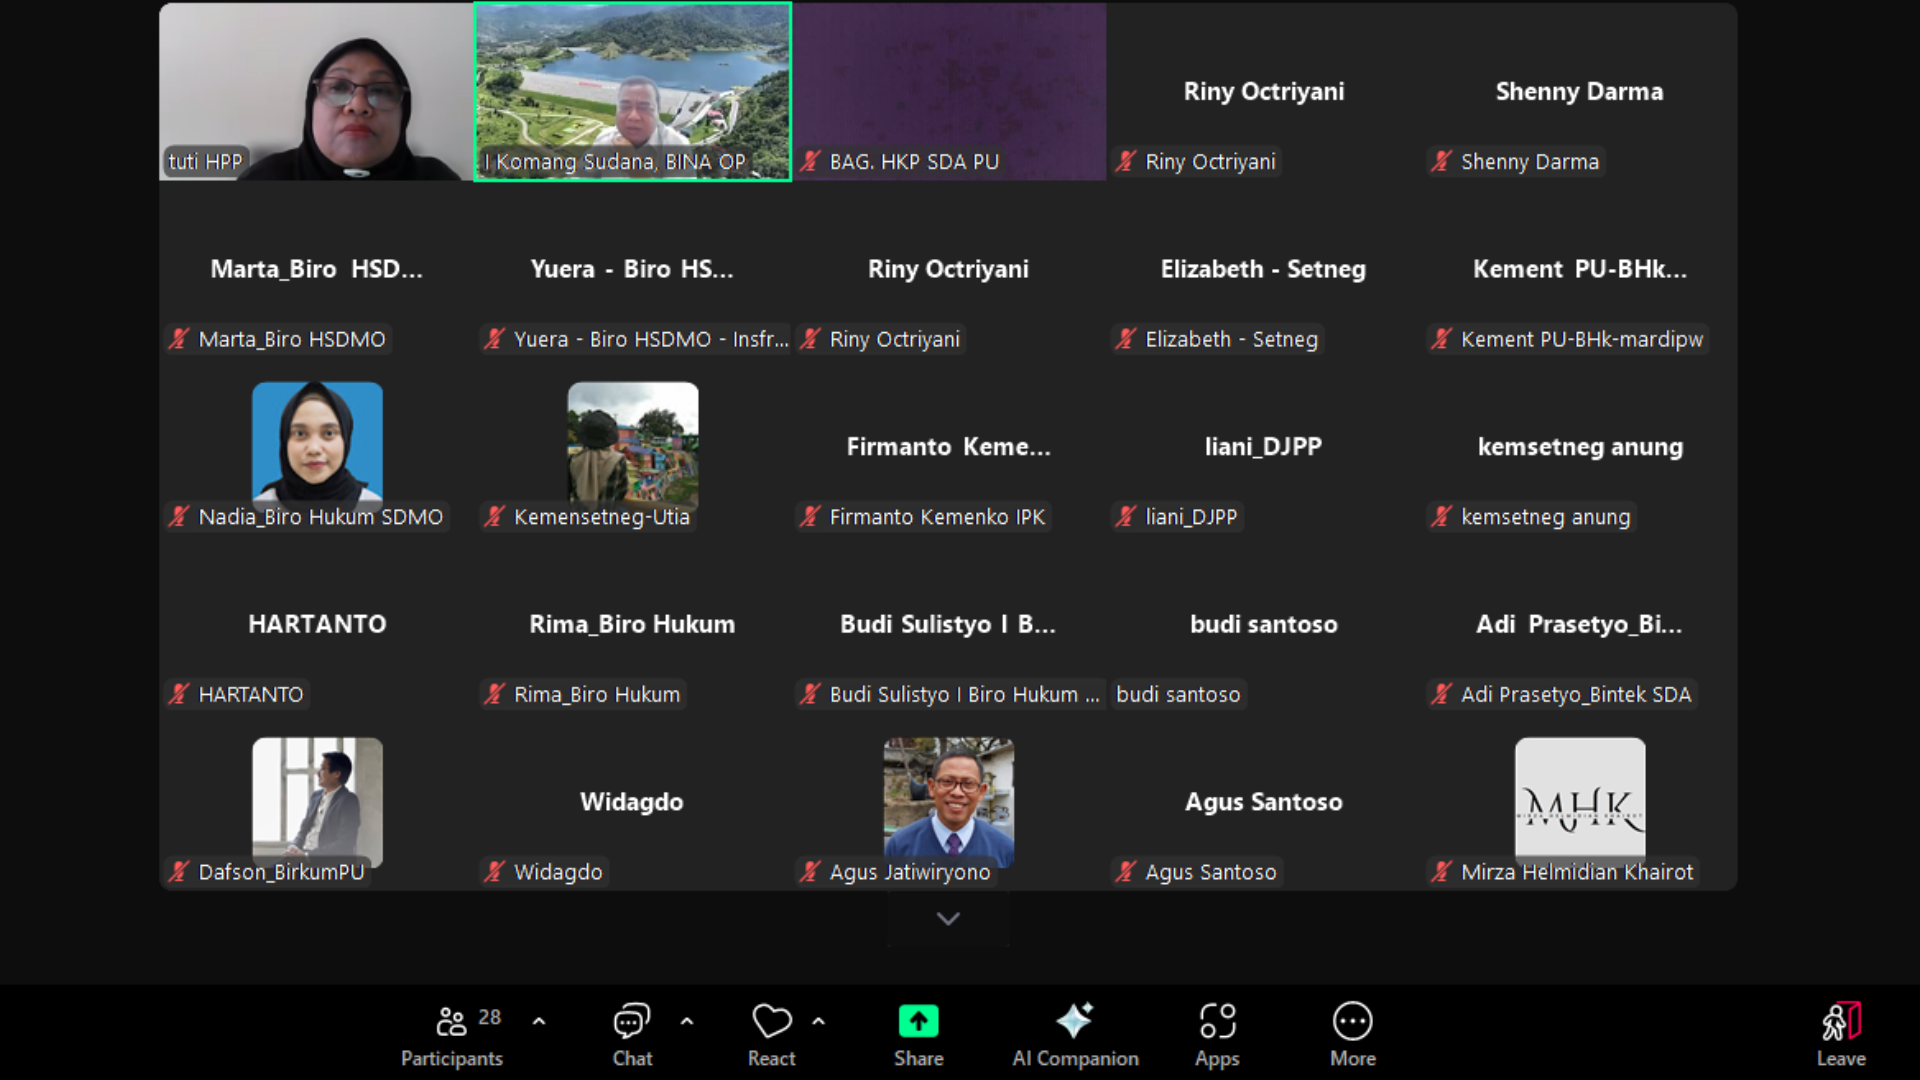The width and height of the screenshot is (1920, 1080).
Task: Click large 'kemsetneg anung' tile name
Action: (x=1580, y=446)
